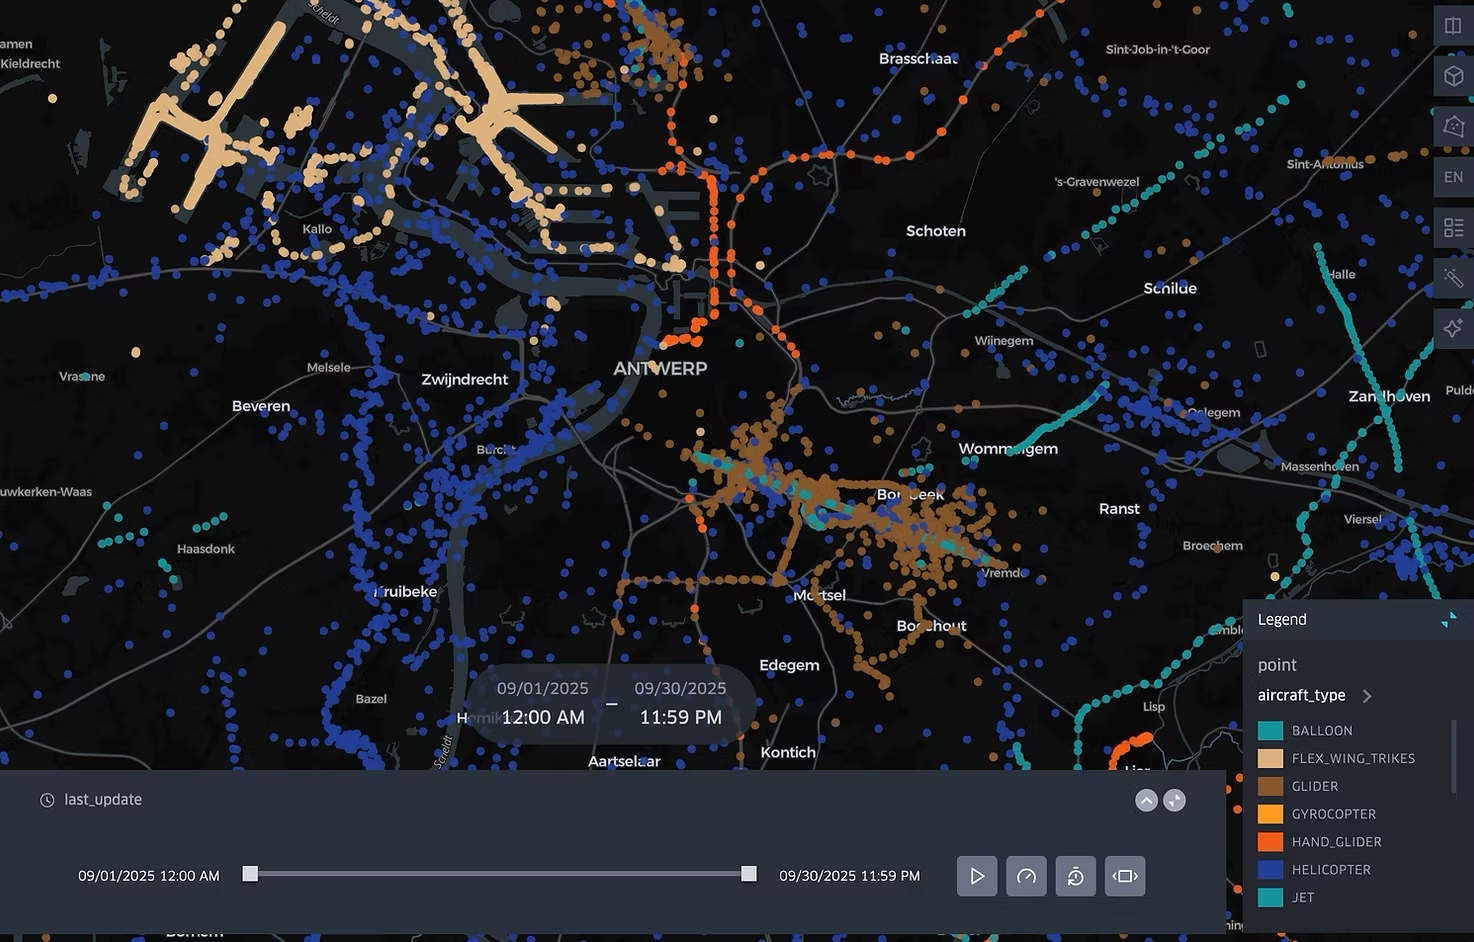
Task: Switch the map to 3D view
Action: point(1452,75)
